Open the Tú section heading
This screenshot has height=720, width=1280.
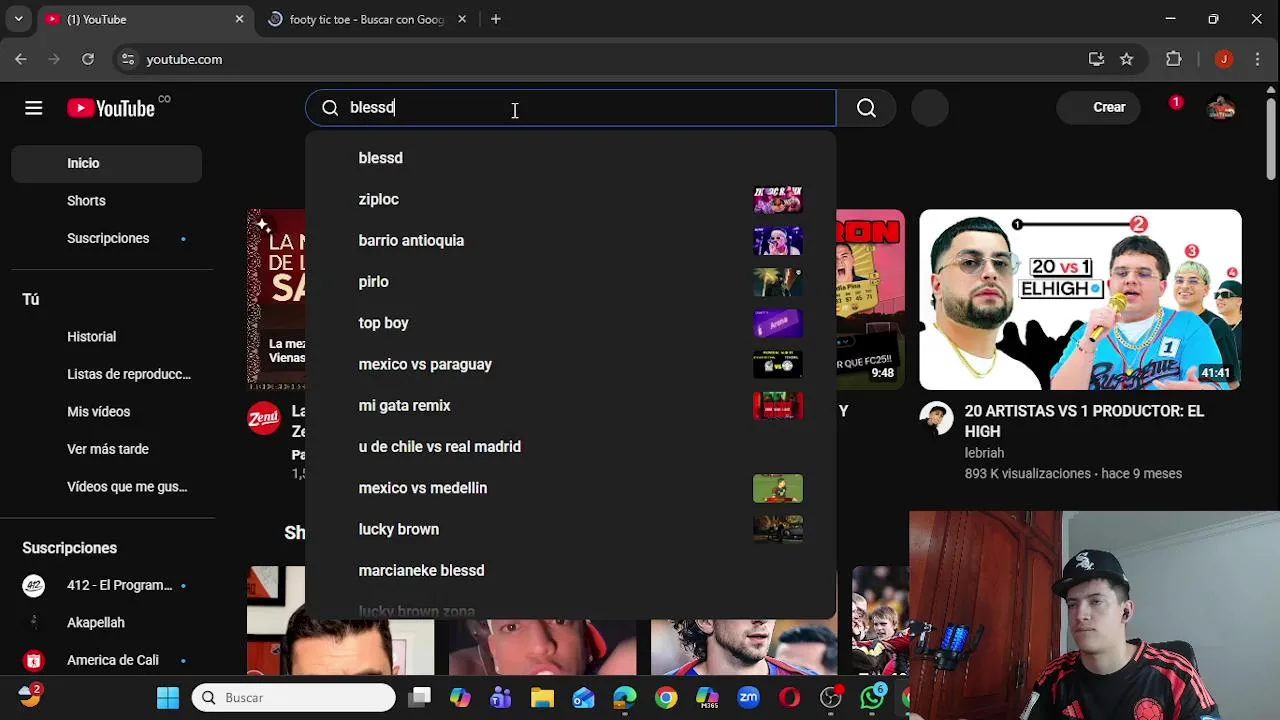coord(31,299)
